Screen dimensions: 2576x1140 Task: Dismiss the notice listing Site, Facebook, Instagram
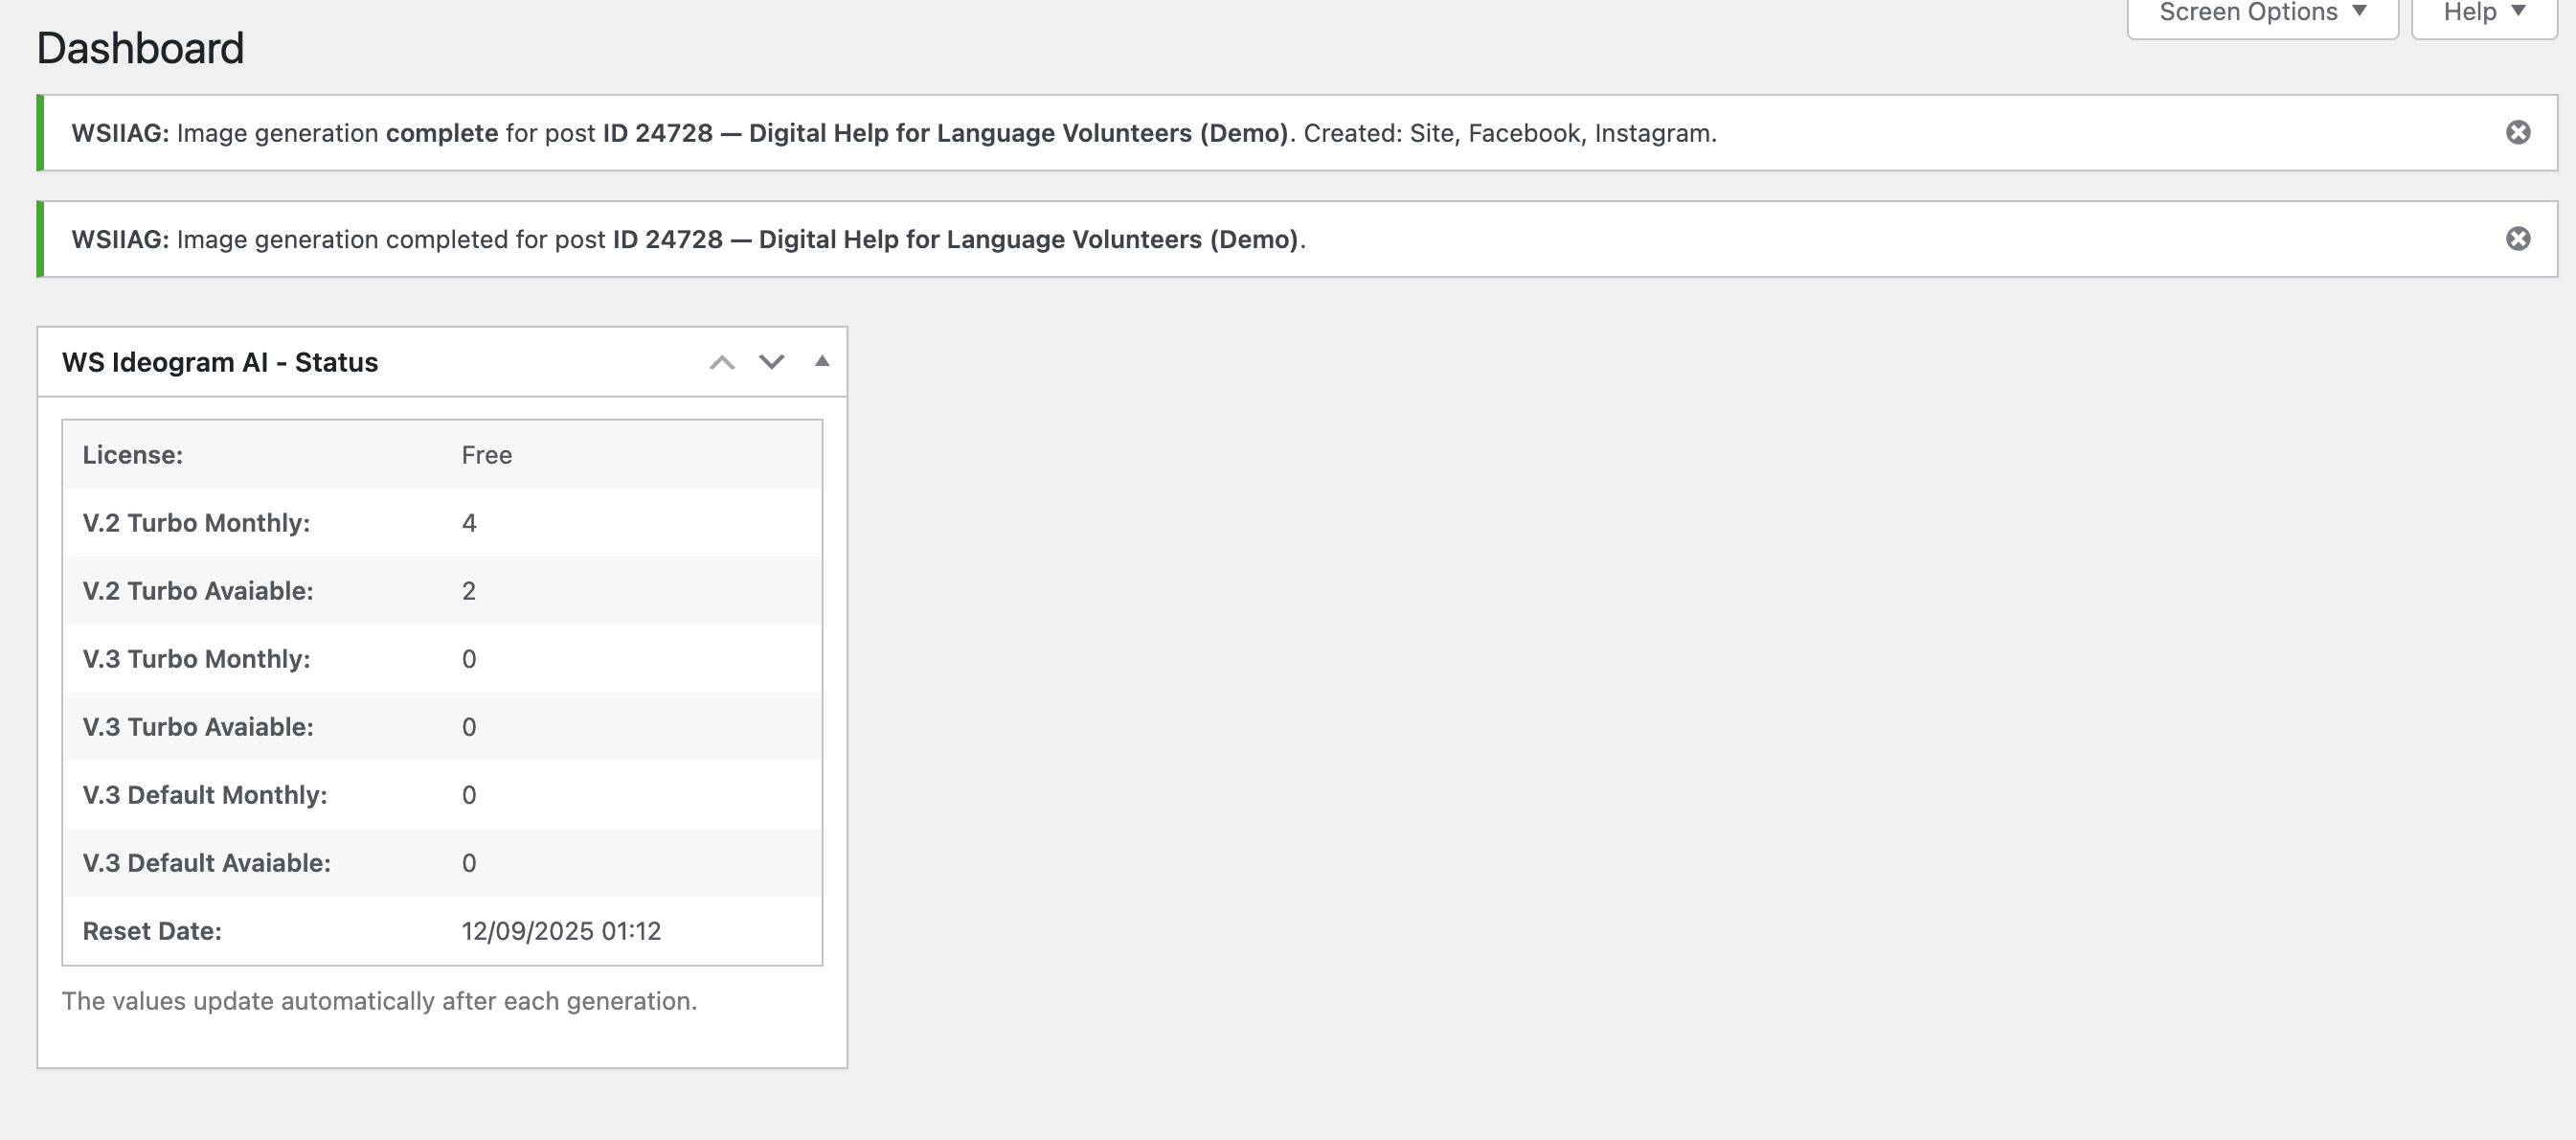pos(2517,133)
